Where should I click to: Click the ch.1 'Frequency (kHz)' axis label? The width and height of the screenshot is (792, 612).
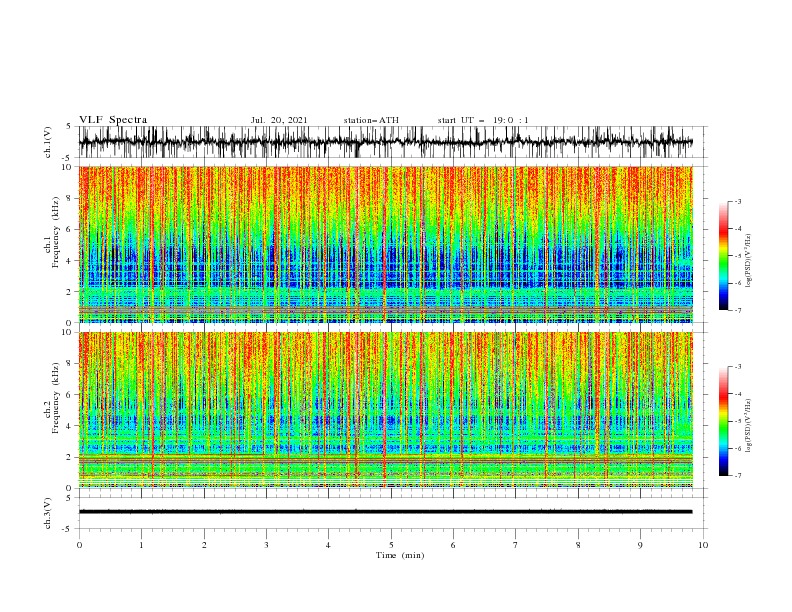(x=56, y=232)
